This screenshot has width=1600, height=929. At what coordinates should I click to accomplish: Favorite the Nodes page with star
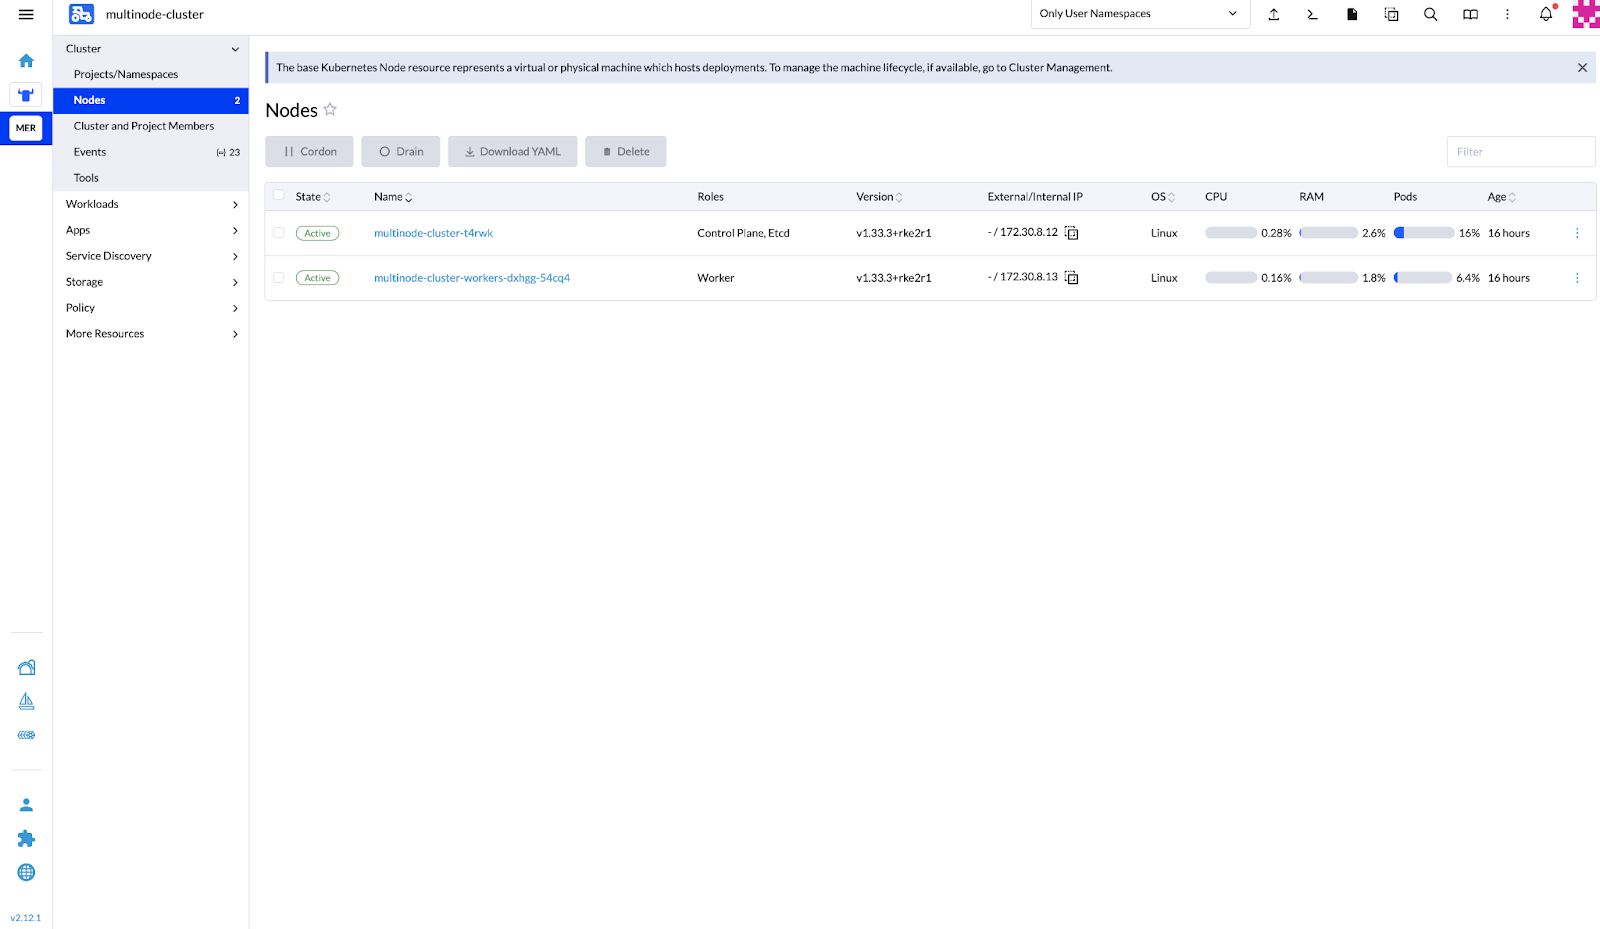click(330, 110)
